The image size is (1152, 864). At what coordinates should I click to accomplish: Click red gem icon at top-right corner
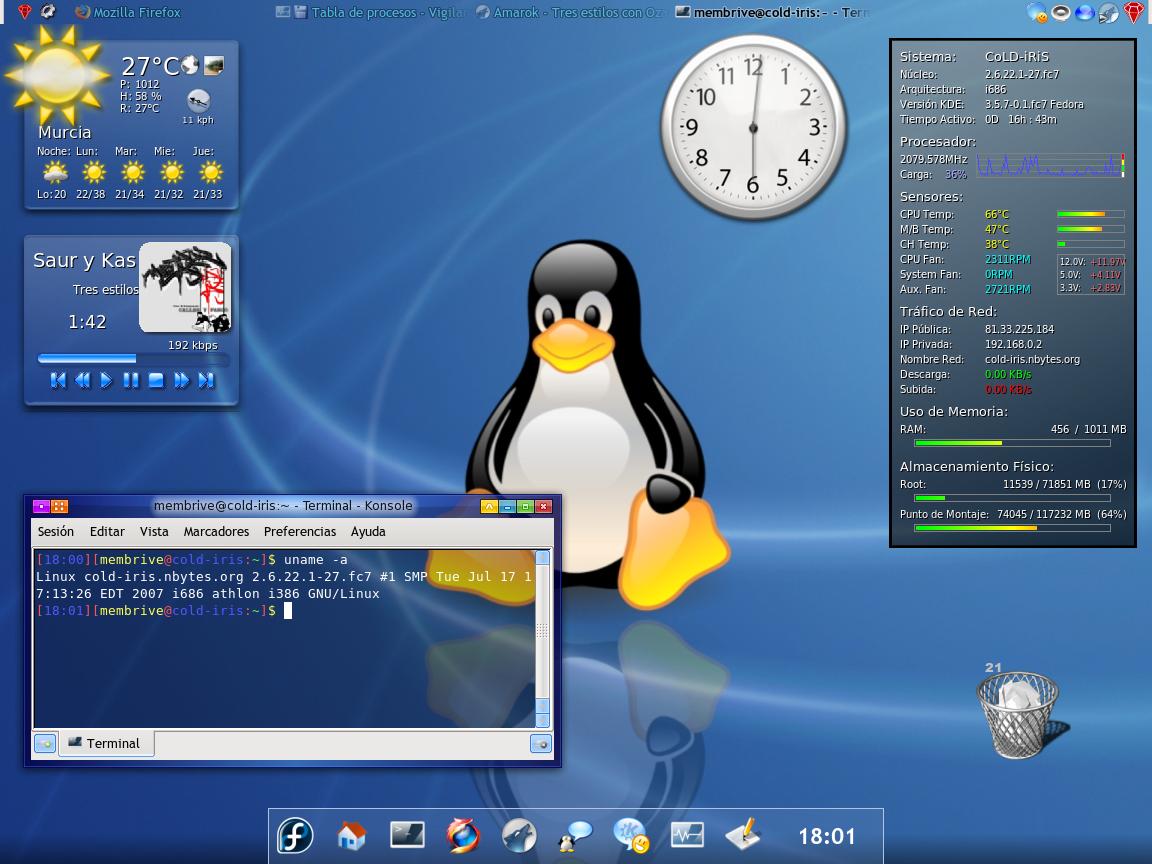point(1134,12)
